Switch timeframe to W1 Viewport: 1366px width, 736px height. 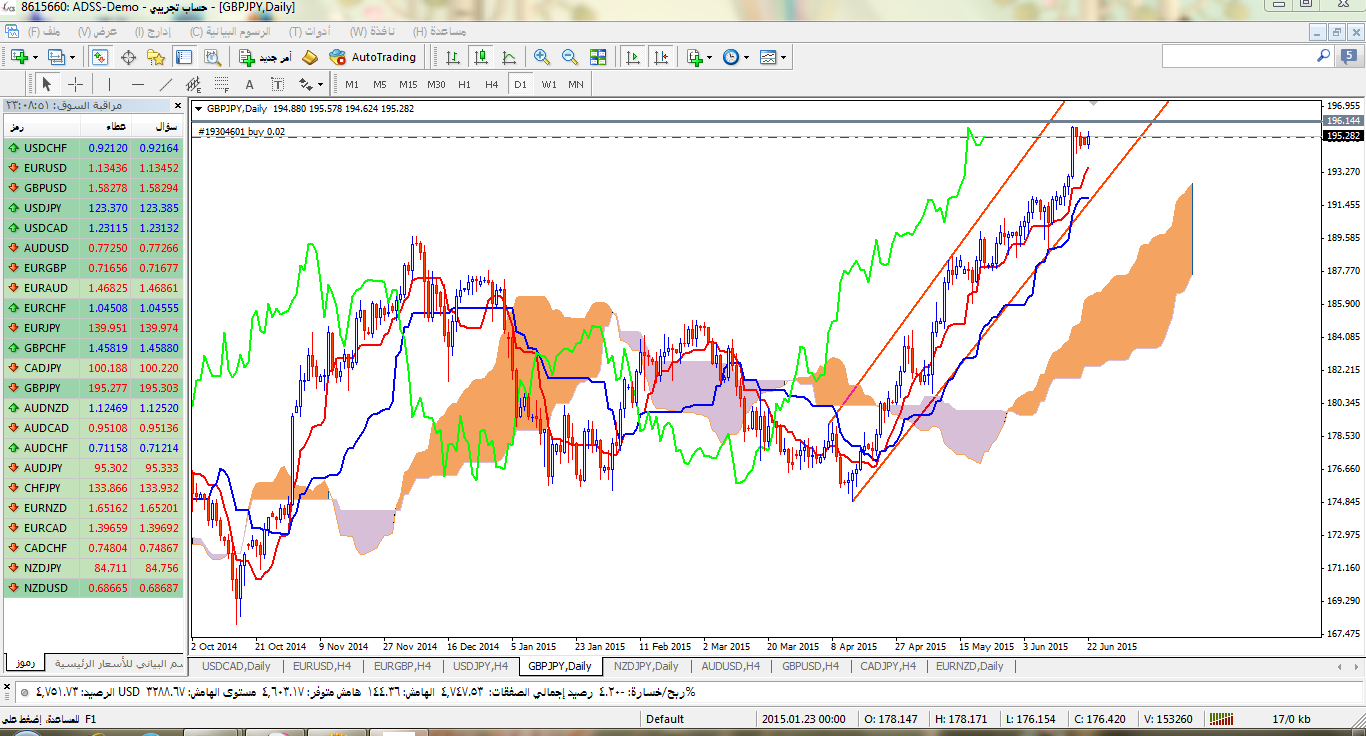coord(549,84)
